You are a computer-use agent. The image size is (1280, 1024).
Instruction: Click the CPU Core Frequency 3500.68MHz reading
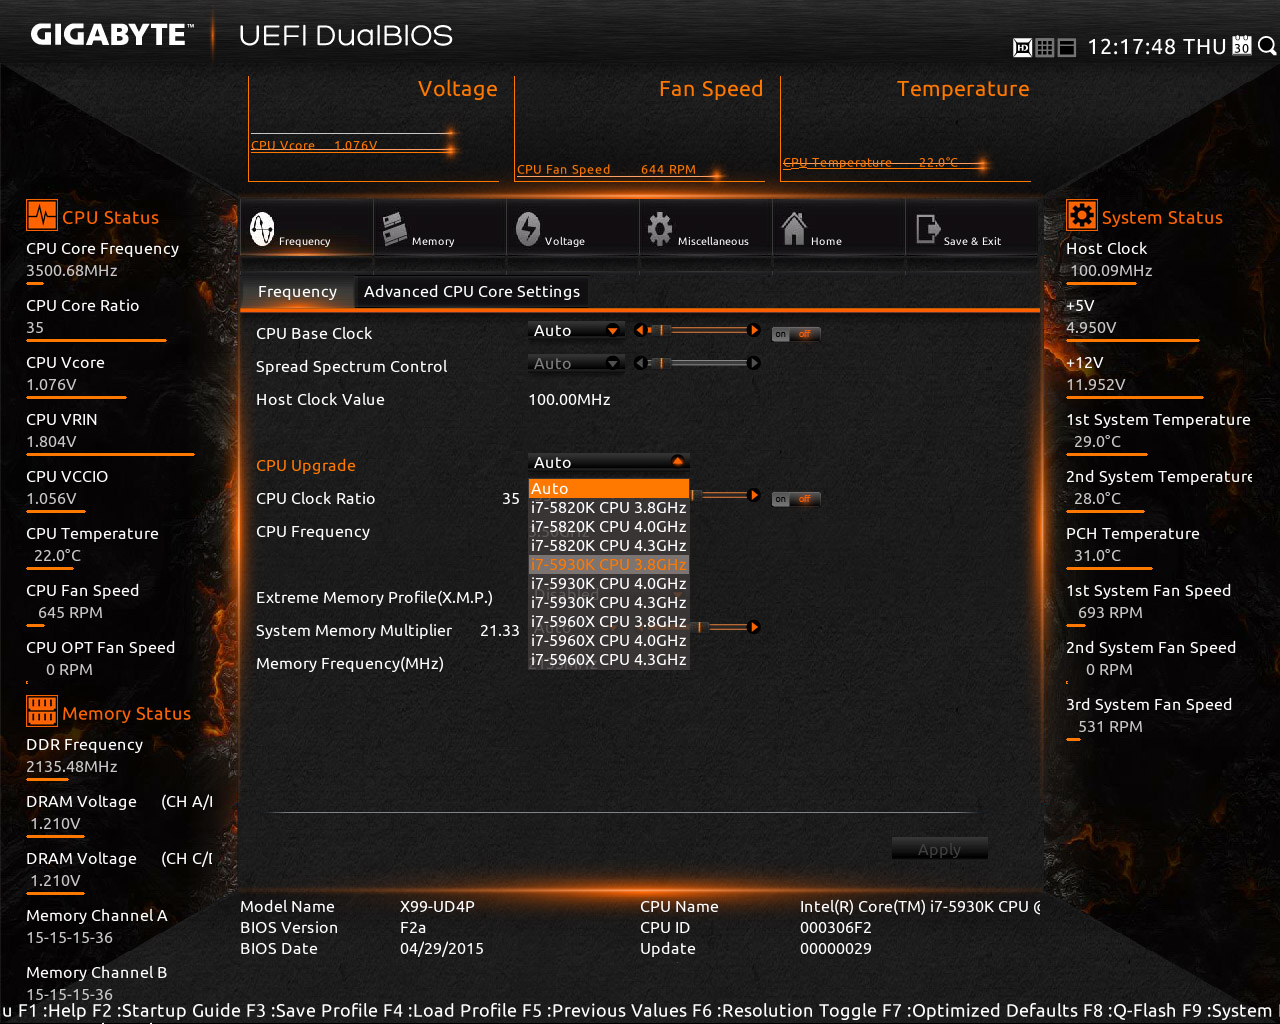pos(72,271)
